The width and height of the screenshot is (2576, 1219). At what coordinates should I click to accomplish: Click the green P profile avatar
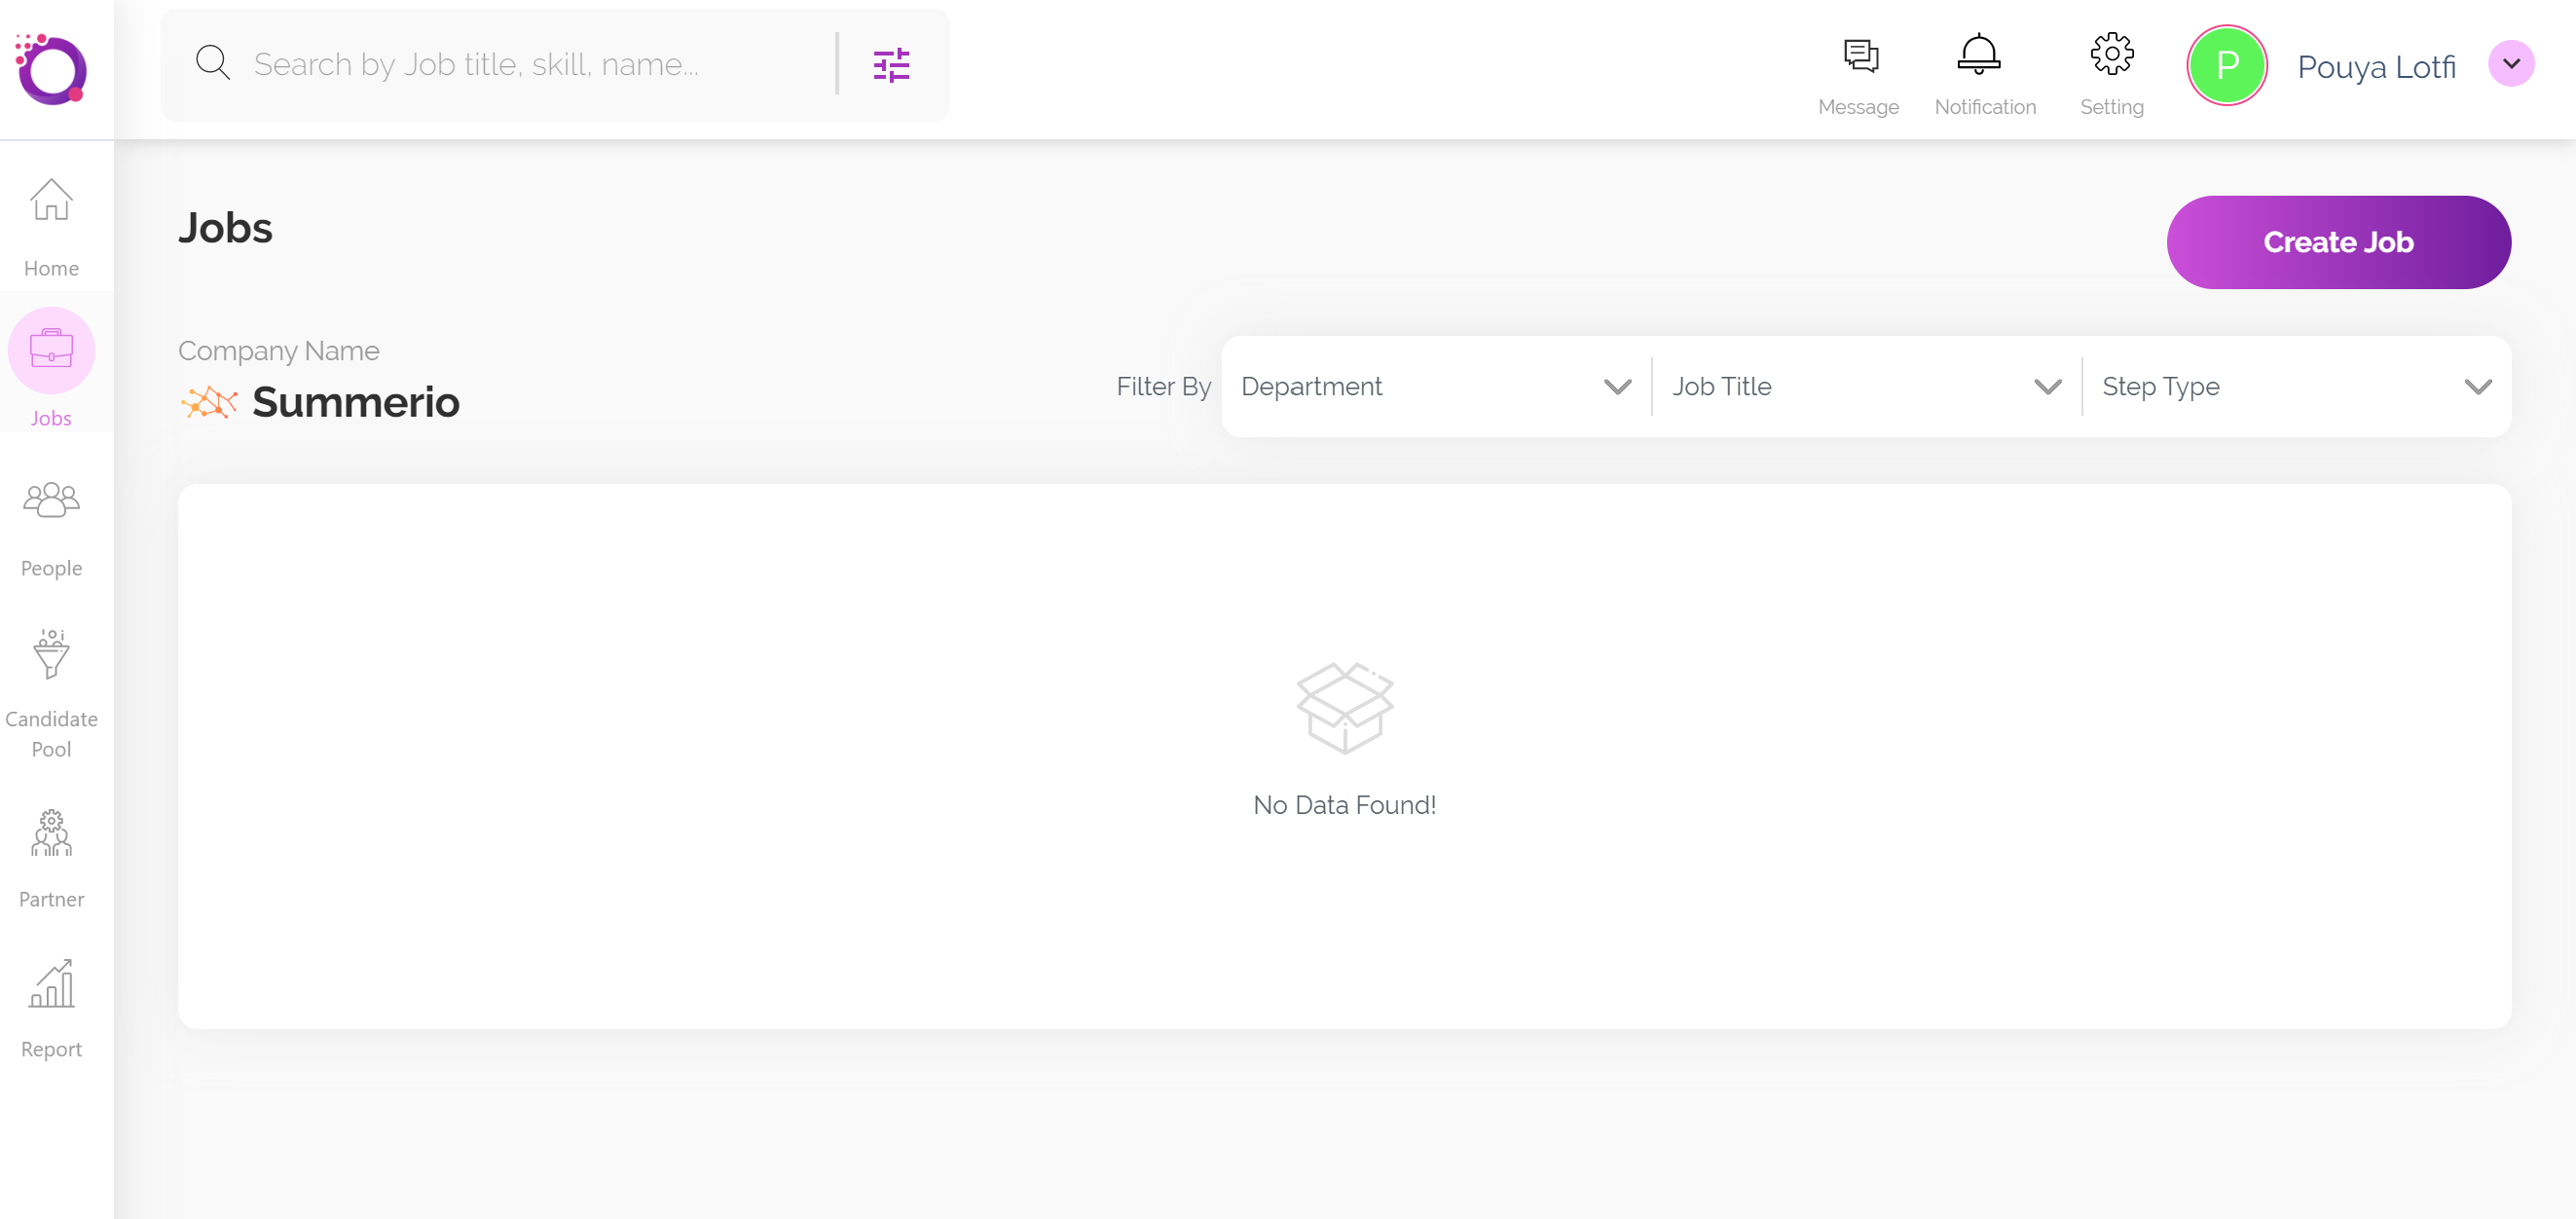click(x=2226, y=66)
